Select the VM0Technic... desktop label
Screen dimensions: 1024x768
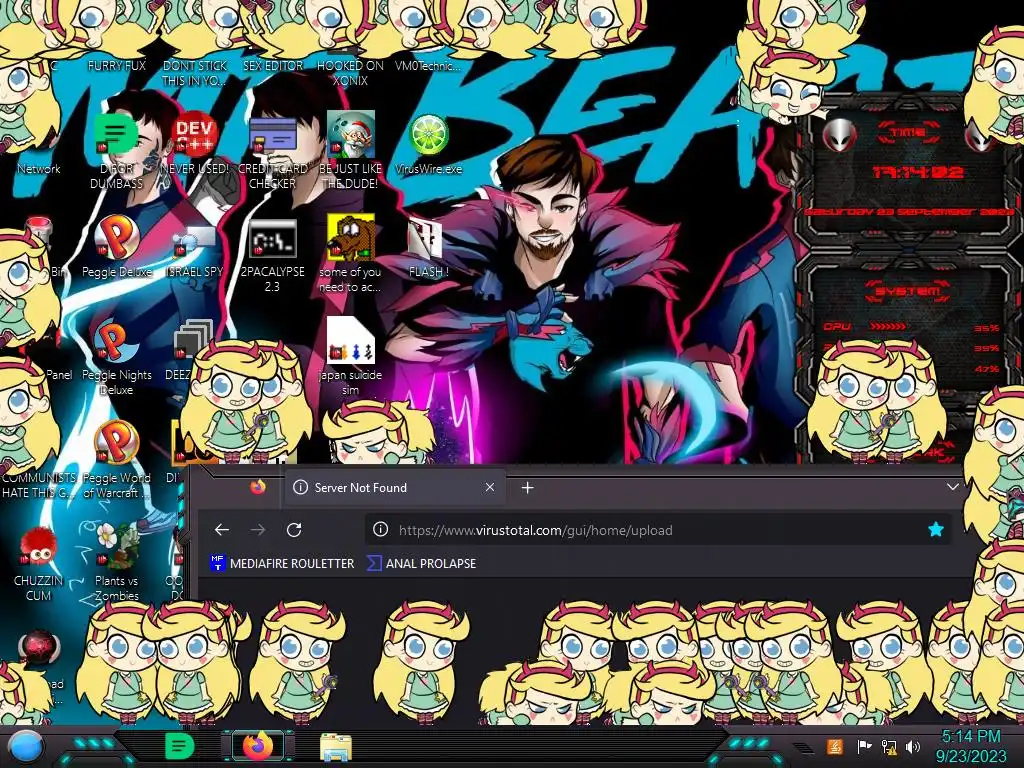click(428, 65)
